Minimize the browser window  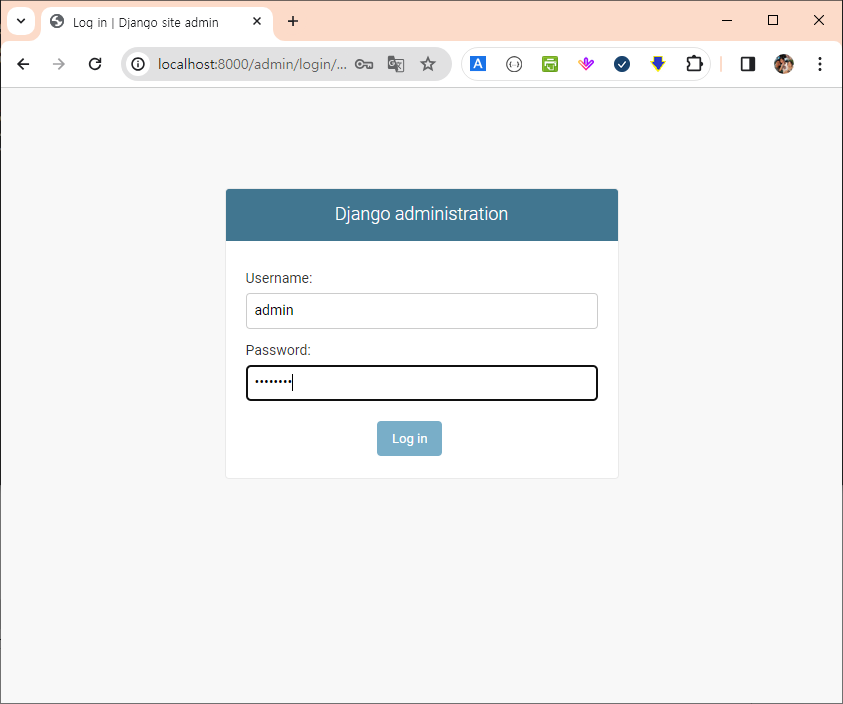727,20
